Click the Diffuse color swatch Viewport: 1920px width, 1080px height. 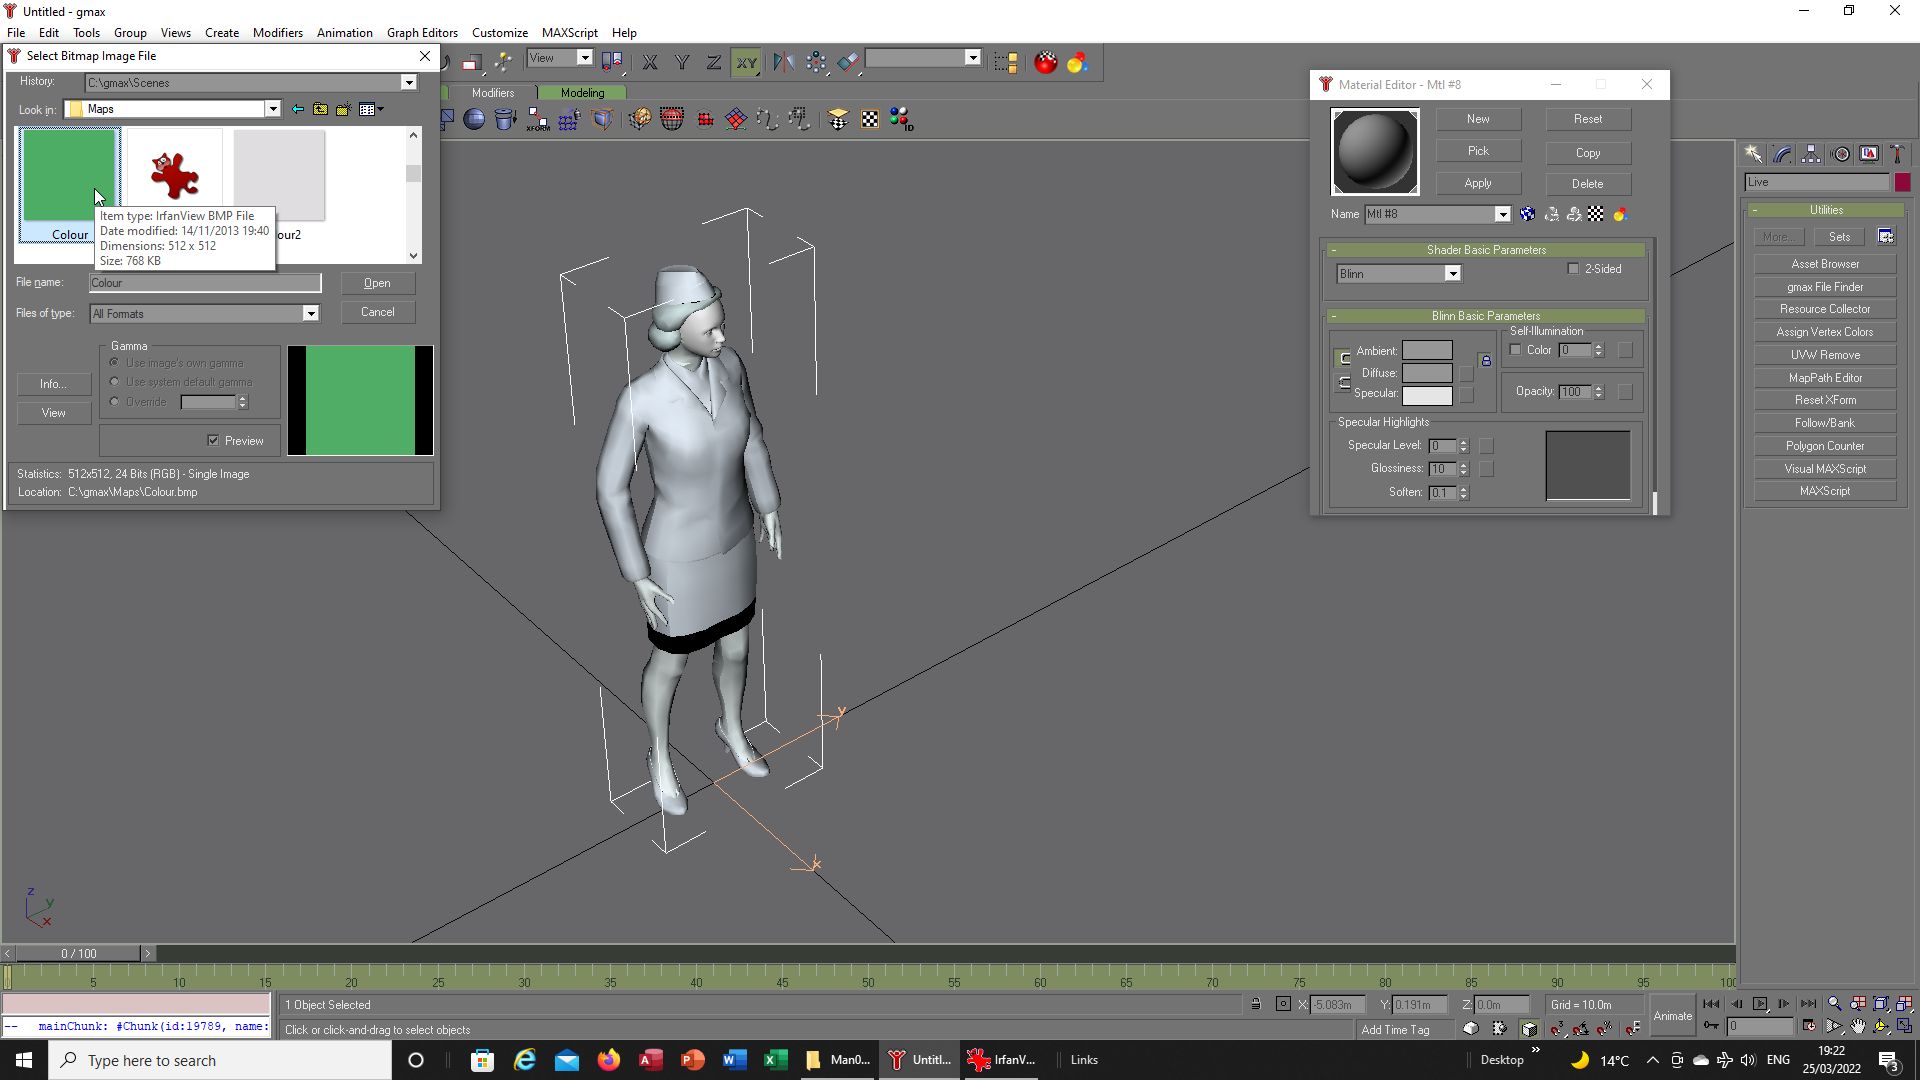tap(1427, 373)
